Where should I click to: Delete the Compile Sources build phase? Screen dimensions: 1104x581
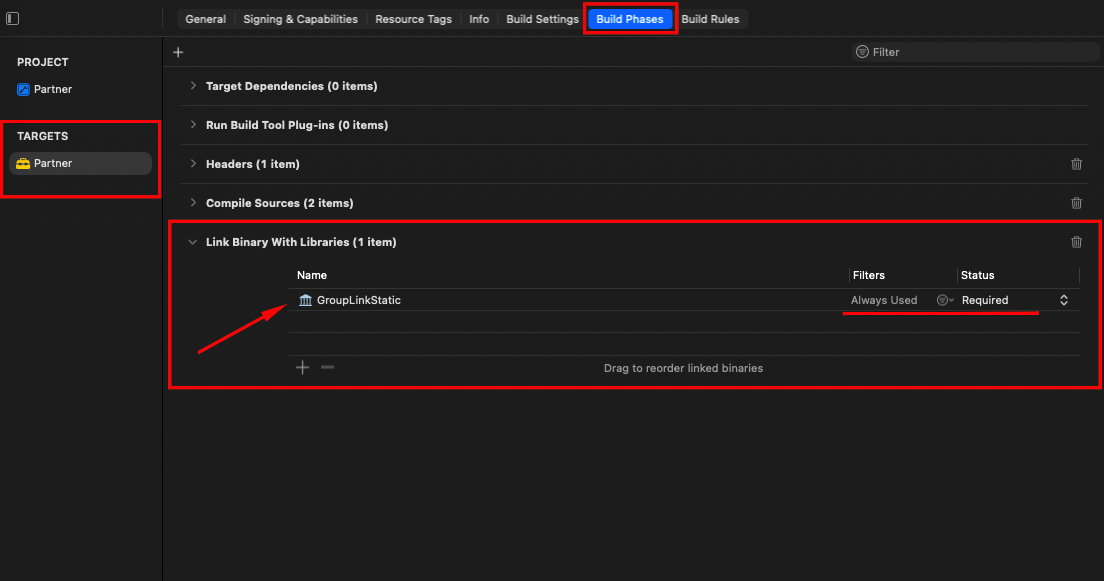click(x=1077, y=203)
